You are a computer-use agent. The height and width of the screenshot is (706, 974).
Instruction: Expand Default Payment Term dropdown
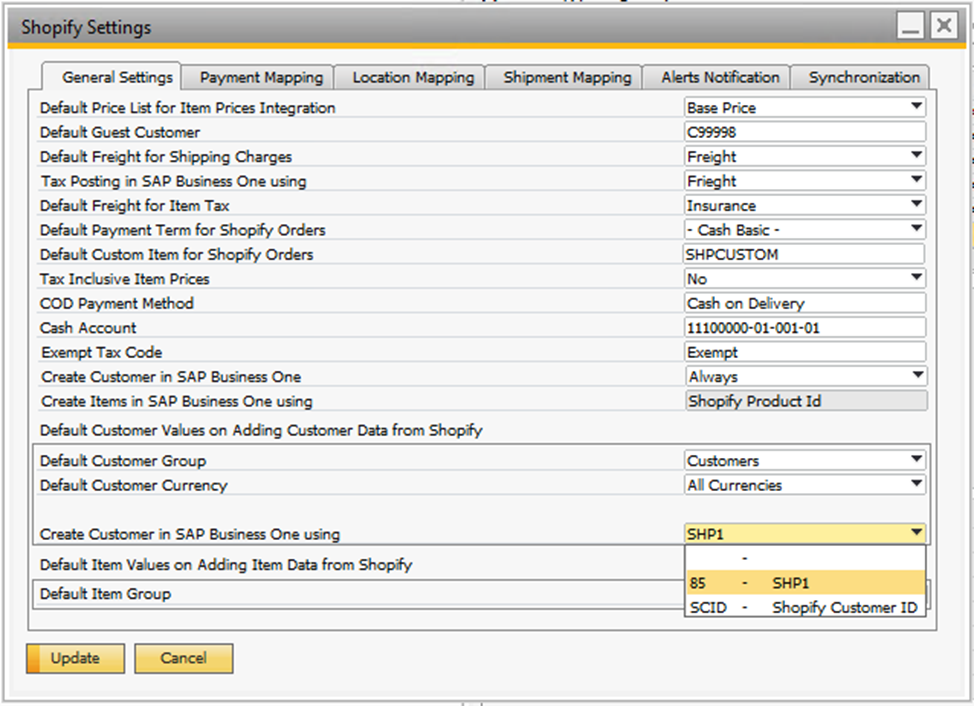coord(916,230)
